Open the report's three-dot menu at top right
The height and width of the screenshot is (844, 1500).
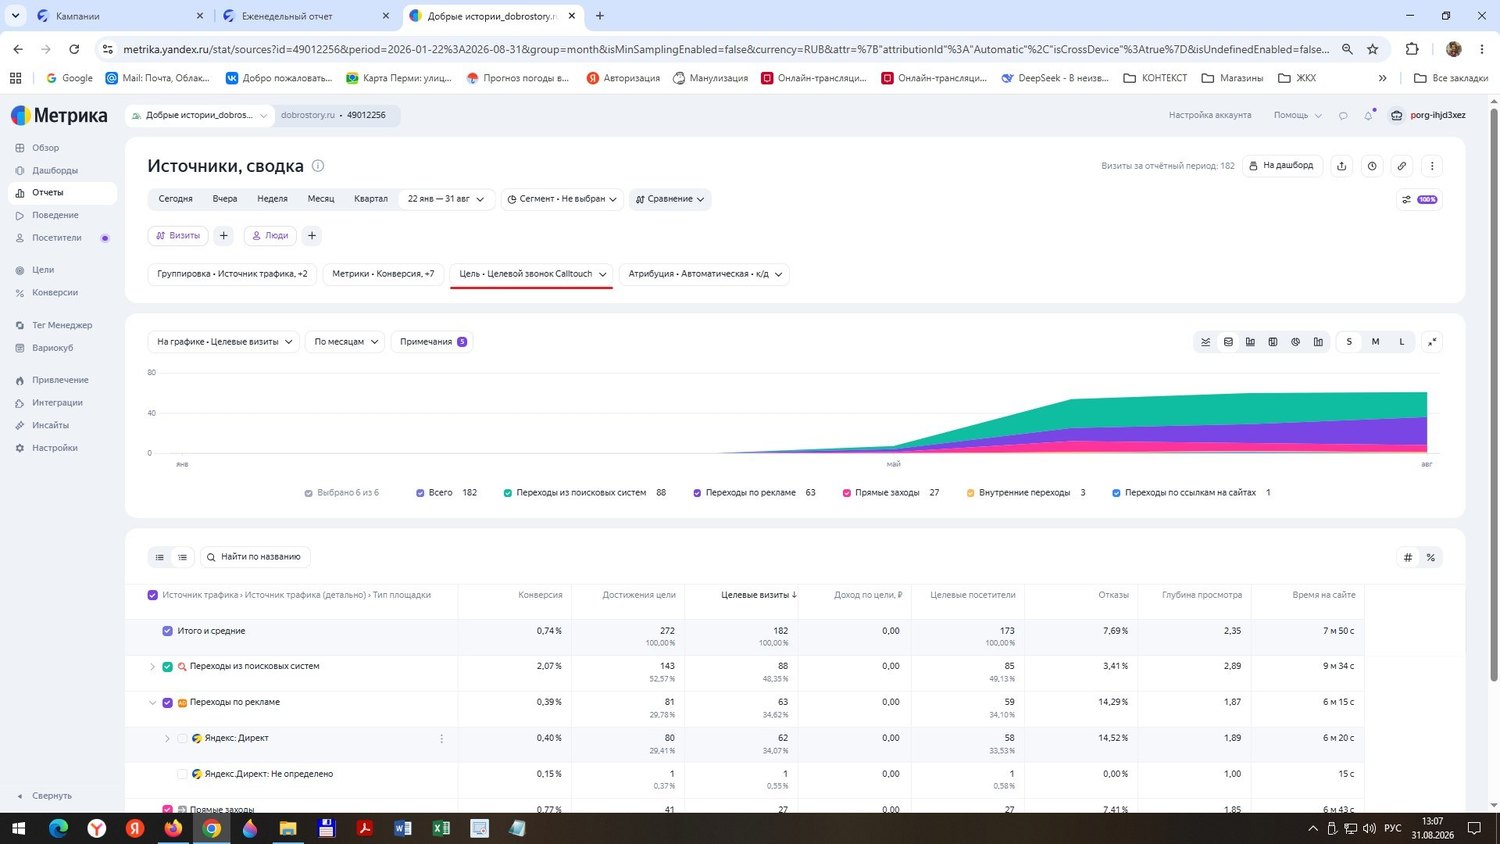coord(1432,166)
